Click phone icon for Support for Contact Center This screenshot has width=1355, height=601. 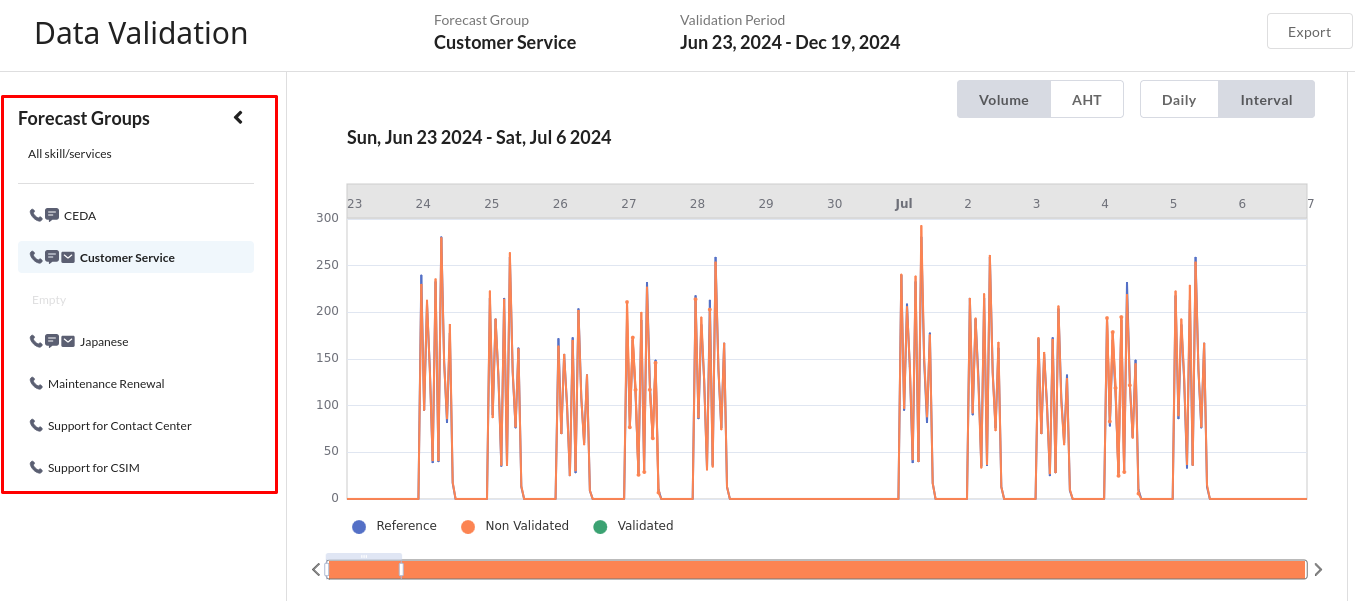click(x=36, y=425)
